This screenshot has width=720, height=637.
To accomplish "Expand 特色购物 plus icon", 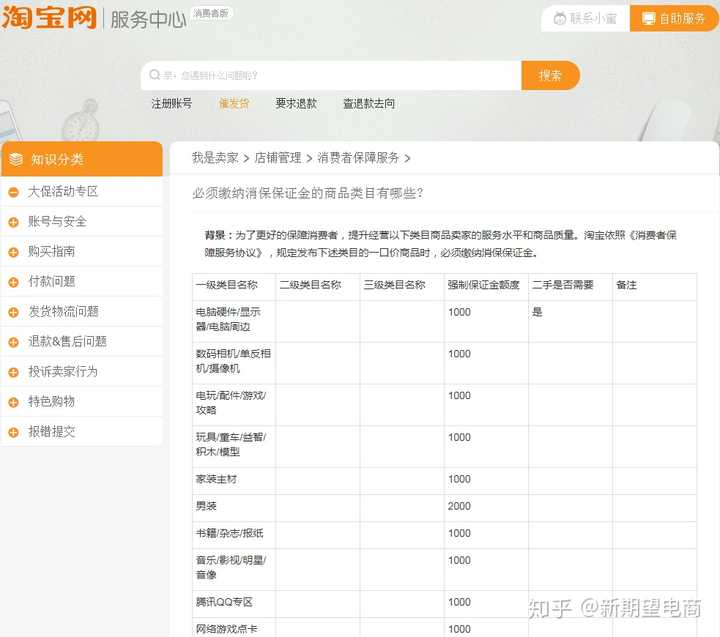I will pos(13,402).
